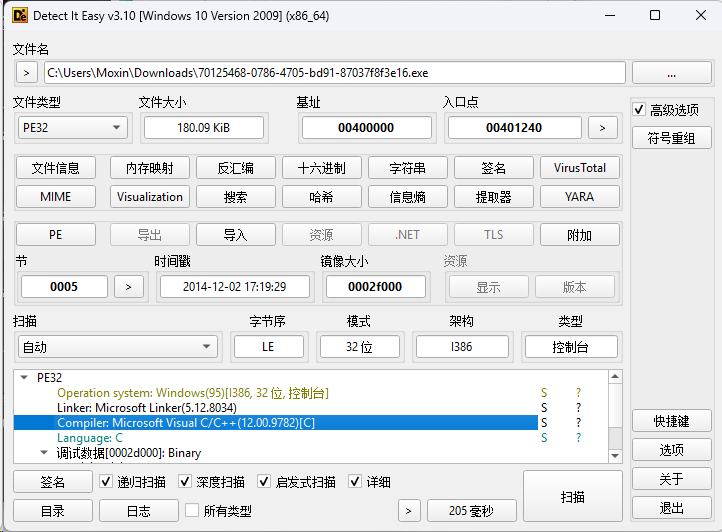Disable the 递归扫描 checkbox
The image size is (722, 532).
click(107, 482)
